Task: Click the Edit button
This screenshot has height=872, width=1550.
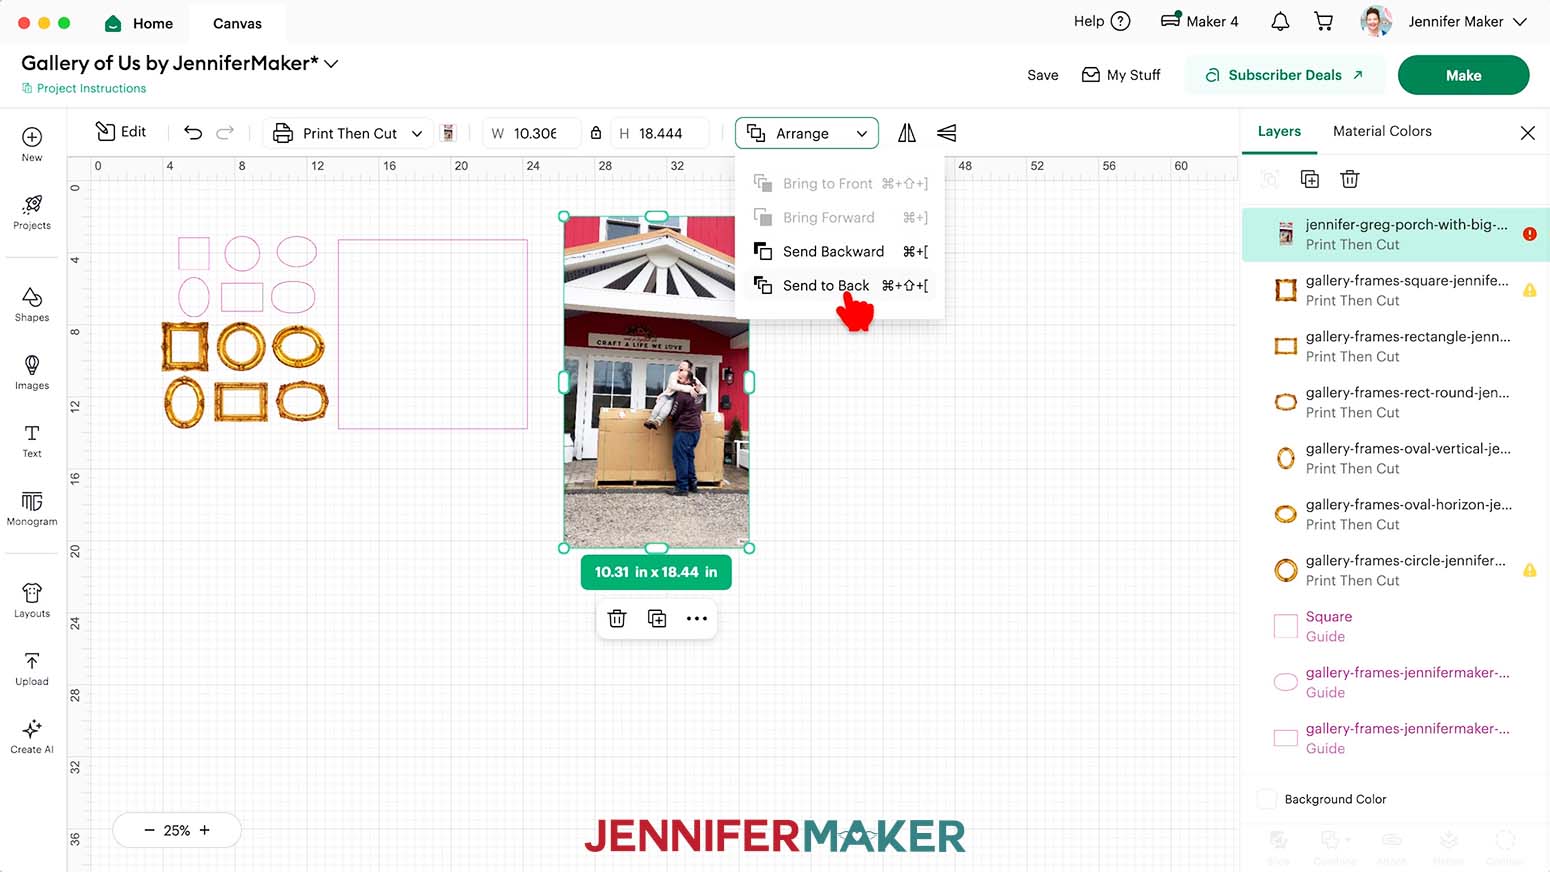Action: (120, 132)
